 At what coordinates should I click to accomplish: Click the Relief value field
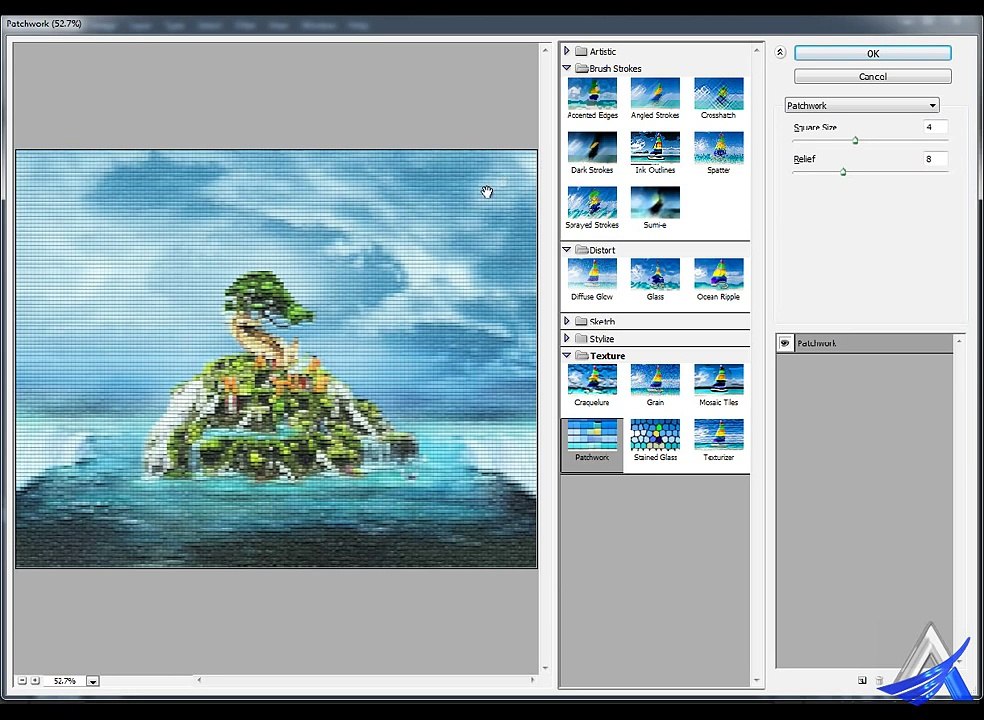point(935,159)
